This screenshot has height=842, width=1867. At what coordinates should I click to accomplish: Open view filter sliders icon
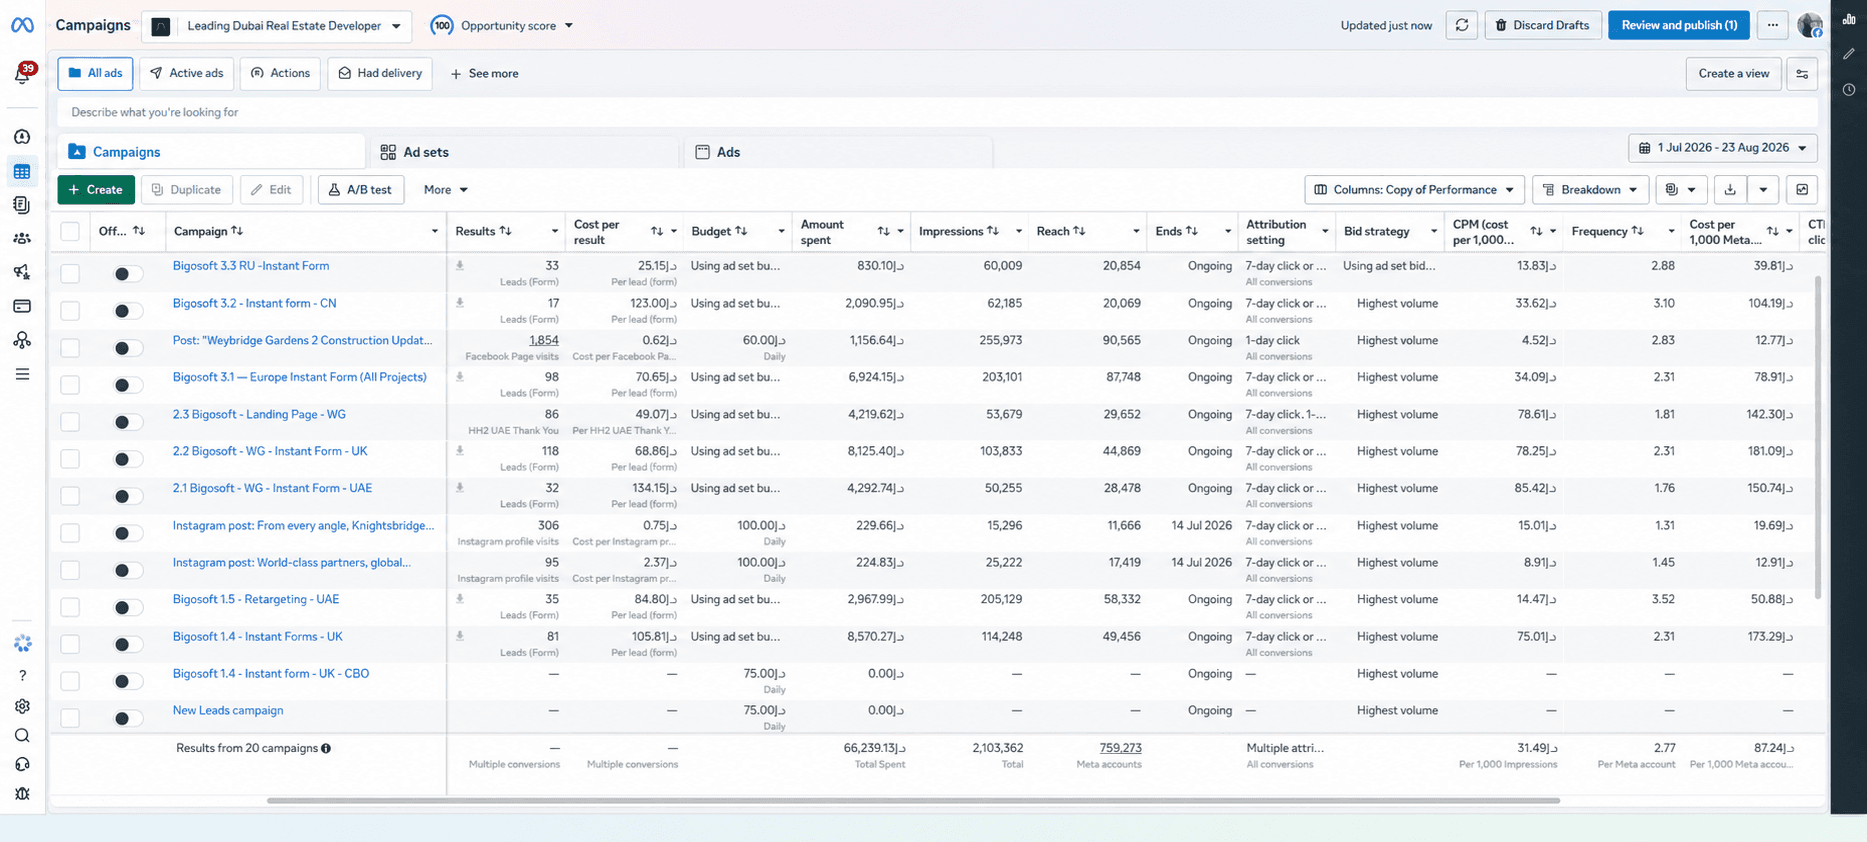(1802, 74)
